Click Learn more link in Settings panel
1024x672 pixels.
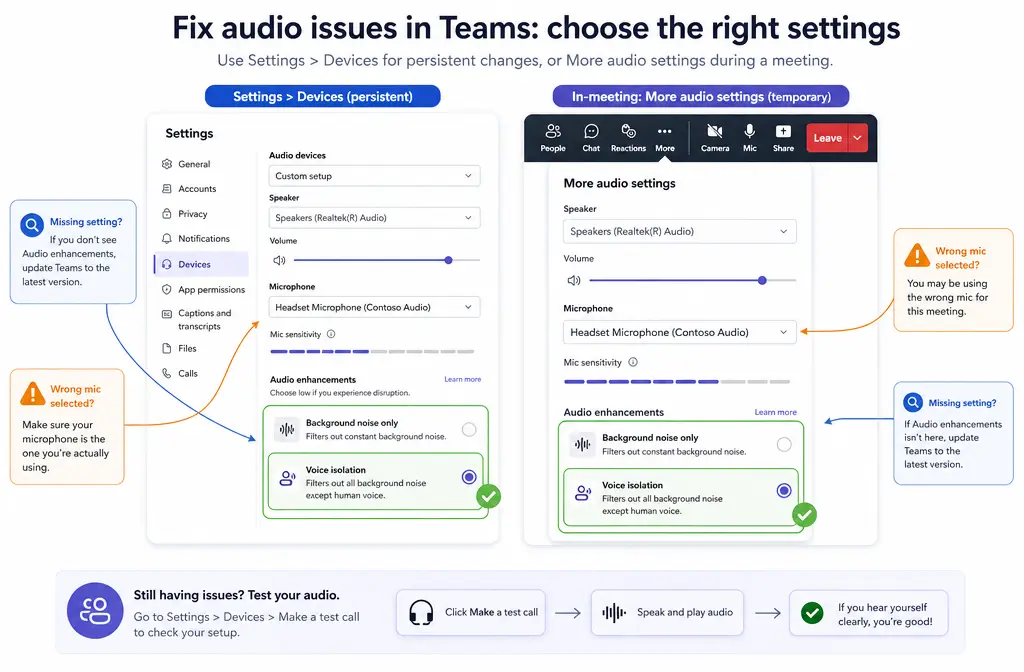point(462,379)
